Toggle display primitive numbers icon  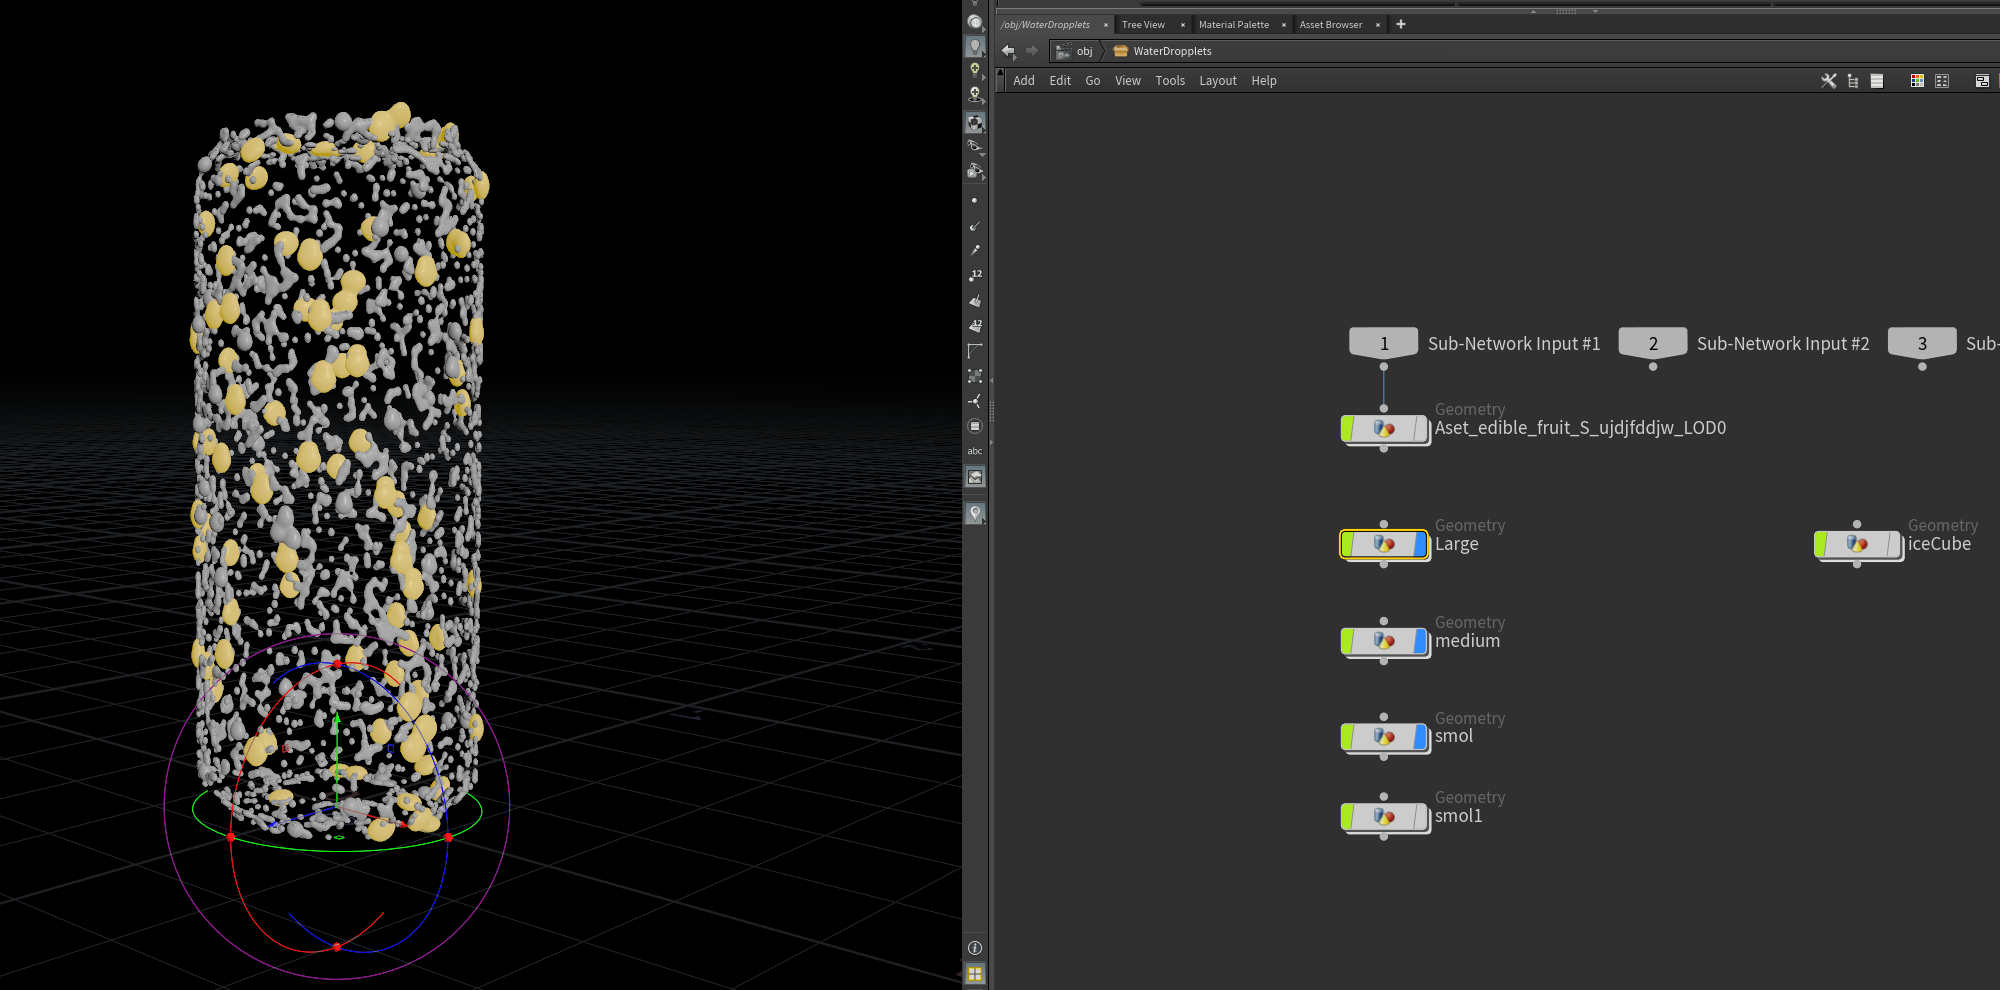pyautogui.click(x=975, y=326)
